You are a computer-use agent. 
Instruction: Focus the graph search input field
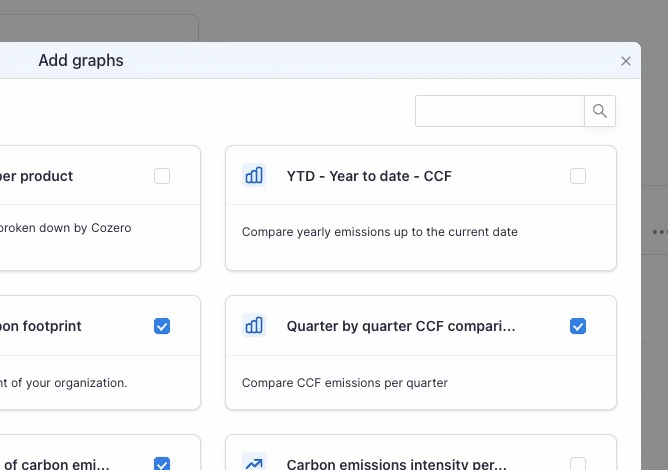tap(499, 111)
